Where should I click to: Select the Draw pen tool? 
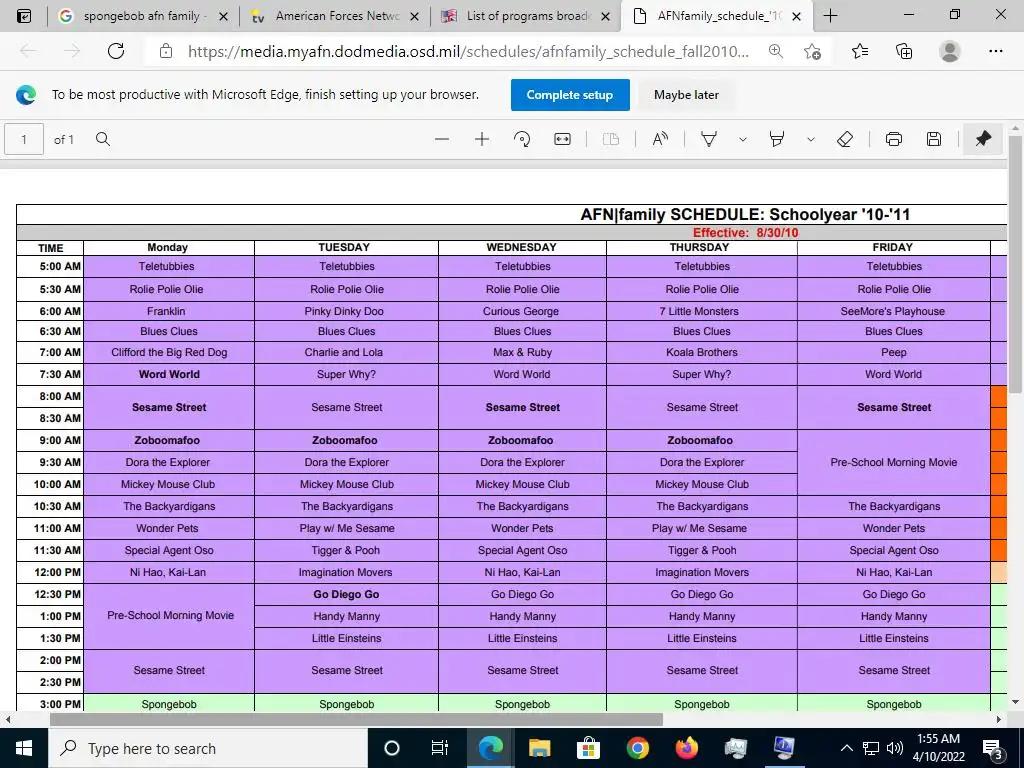tap(709, 139)
